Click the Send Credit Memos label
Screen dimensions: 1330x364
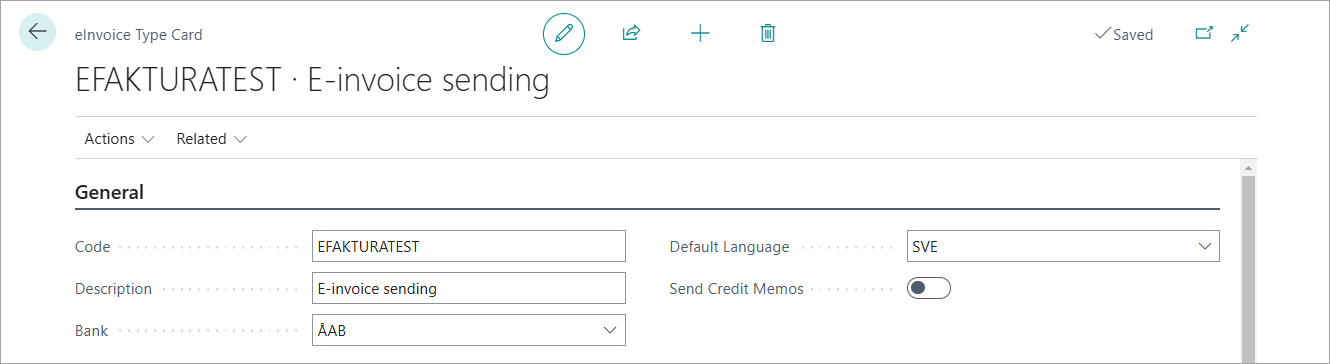tap(736, 289)
